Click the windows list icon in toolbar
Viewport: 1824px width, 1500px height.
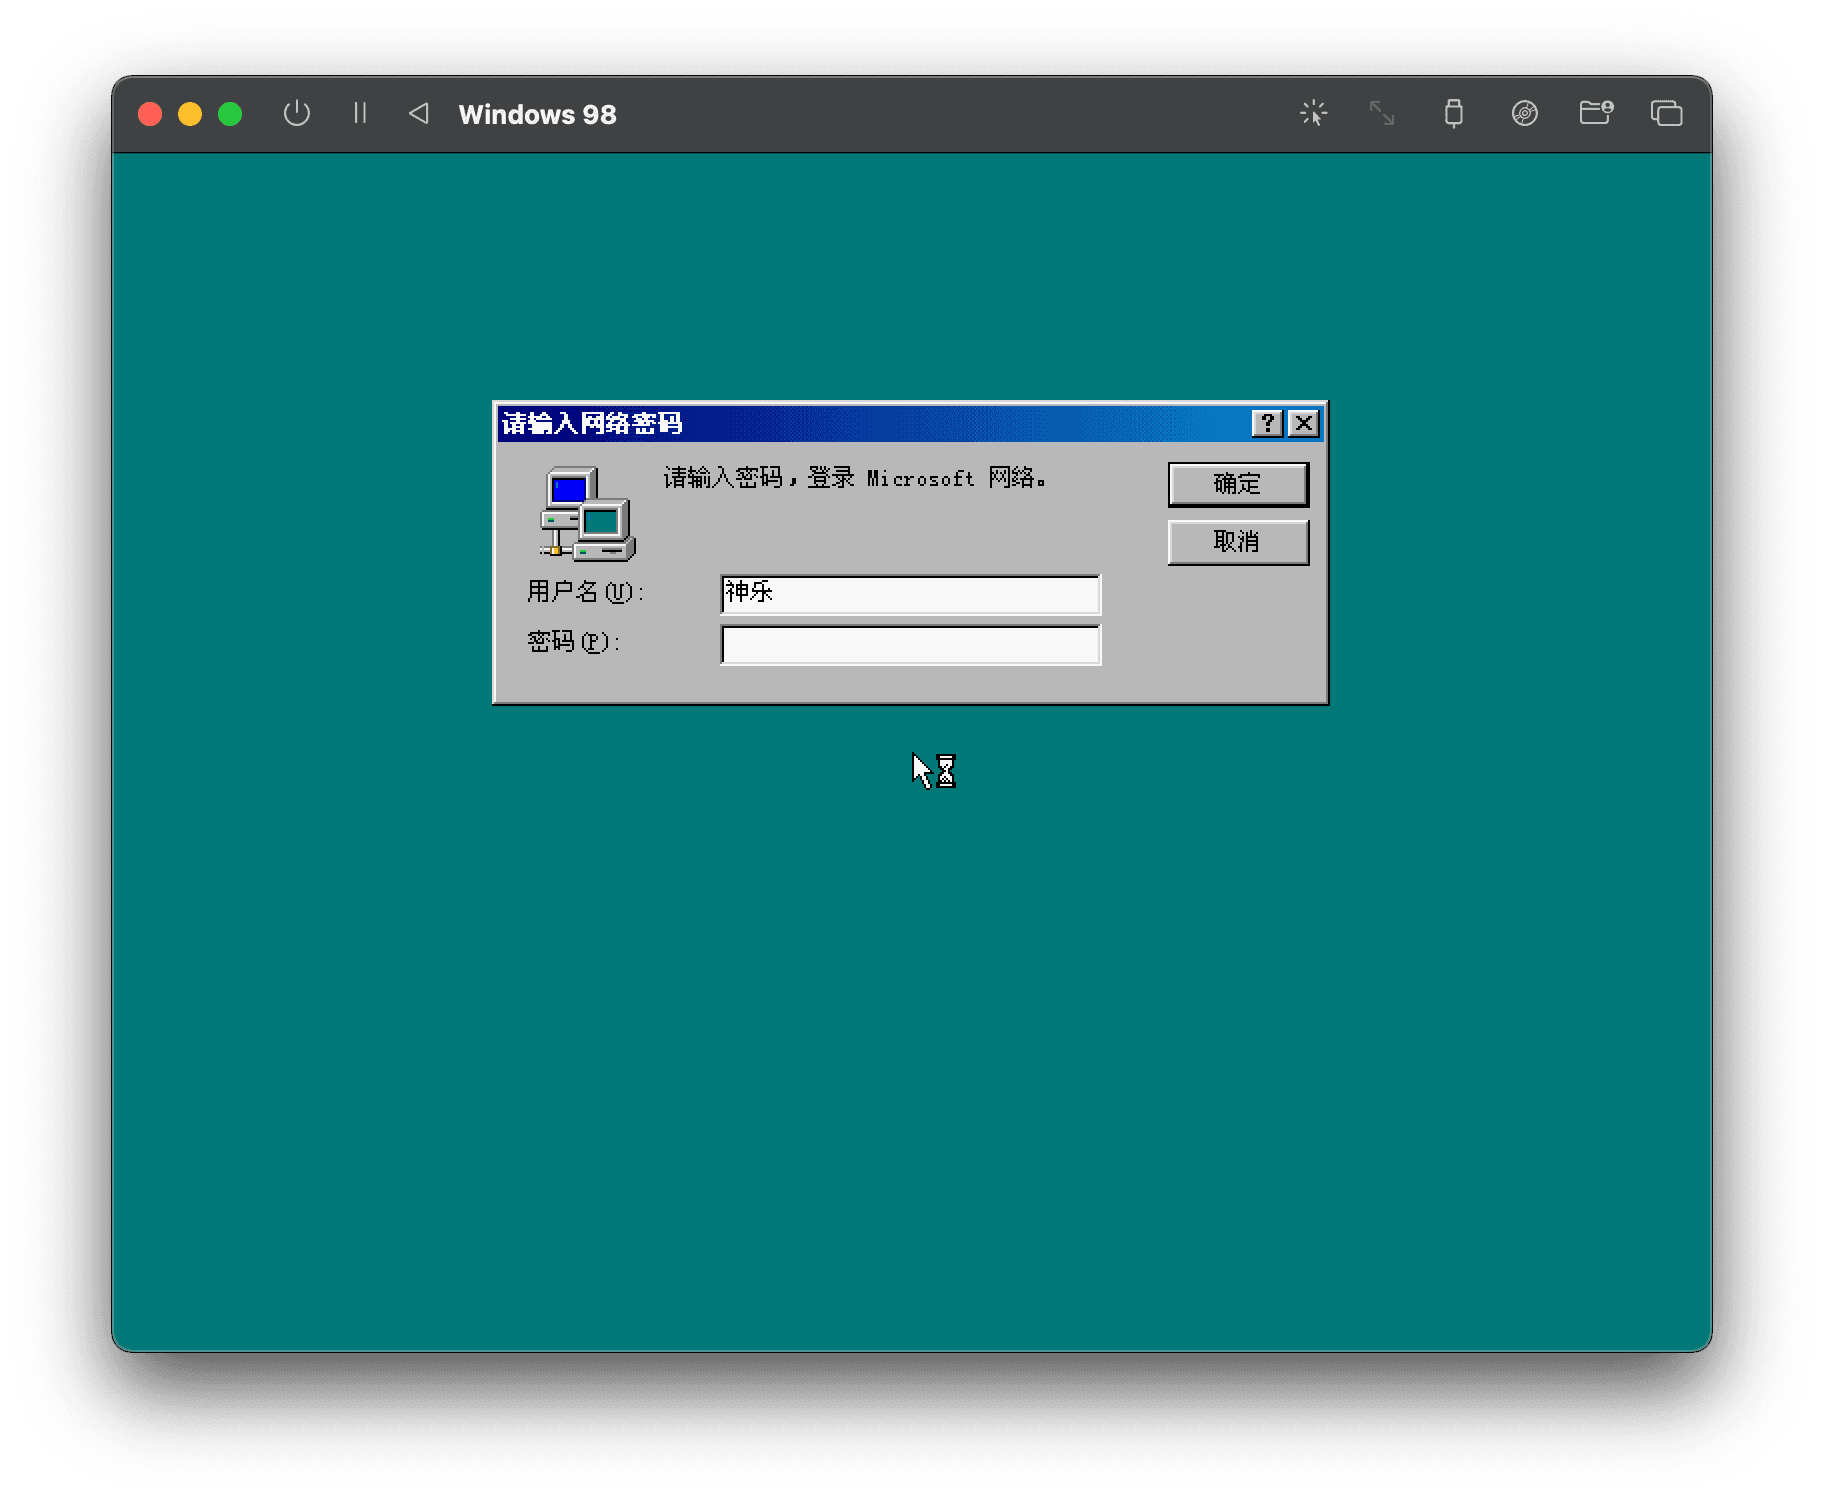[1666, 114]
